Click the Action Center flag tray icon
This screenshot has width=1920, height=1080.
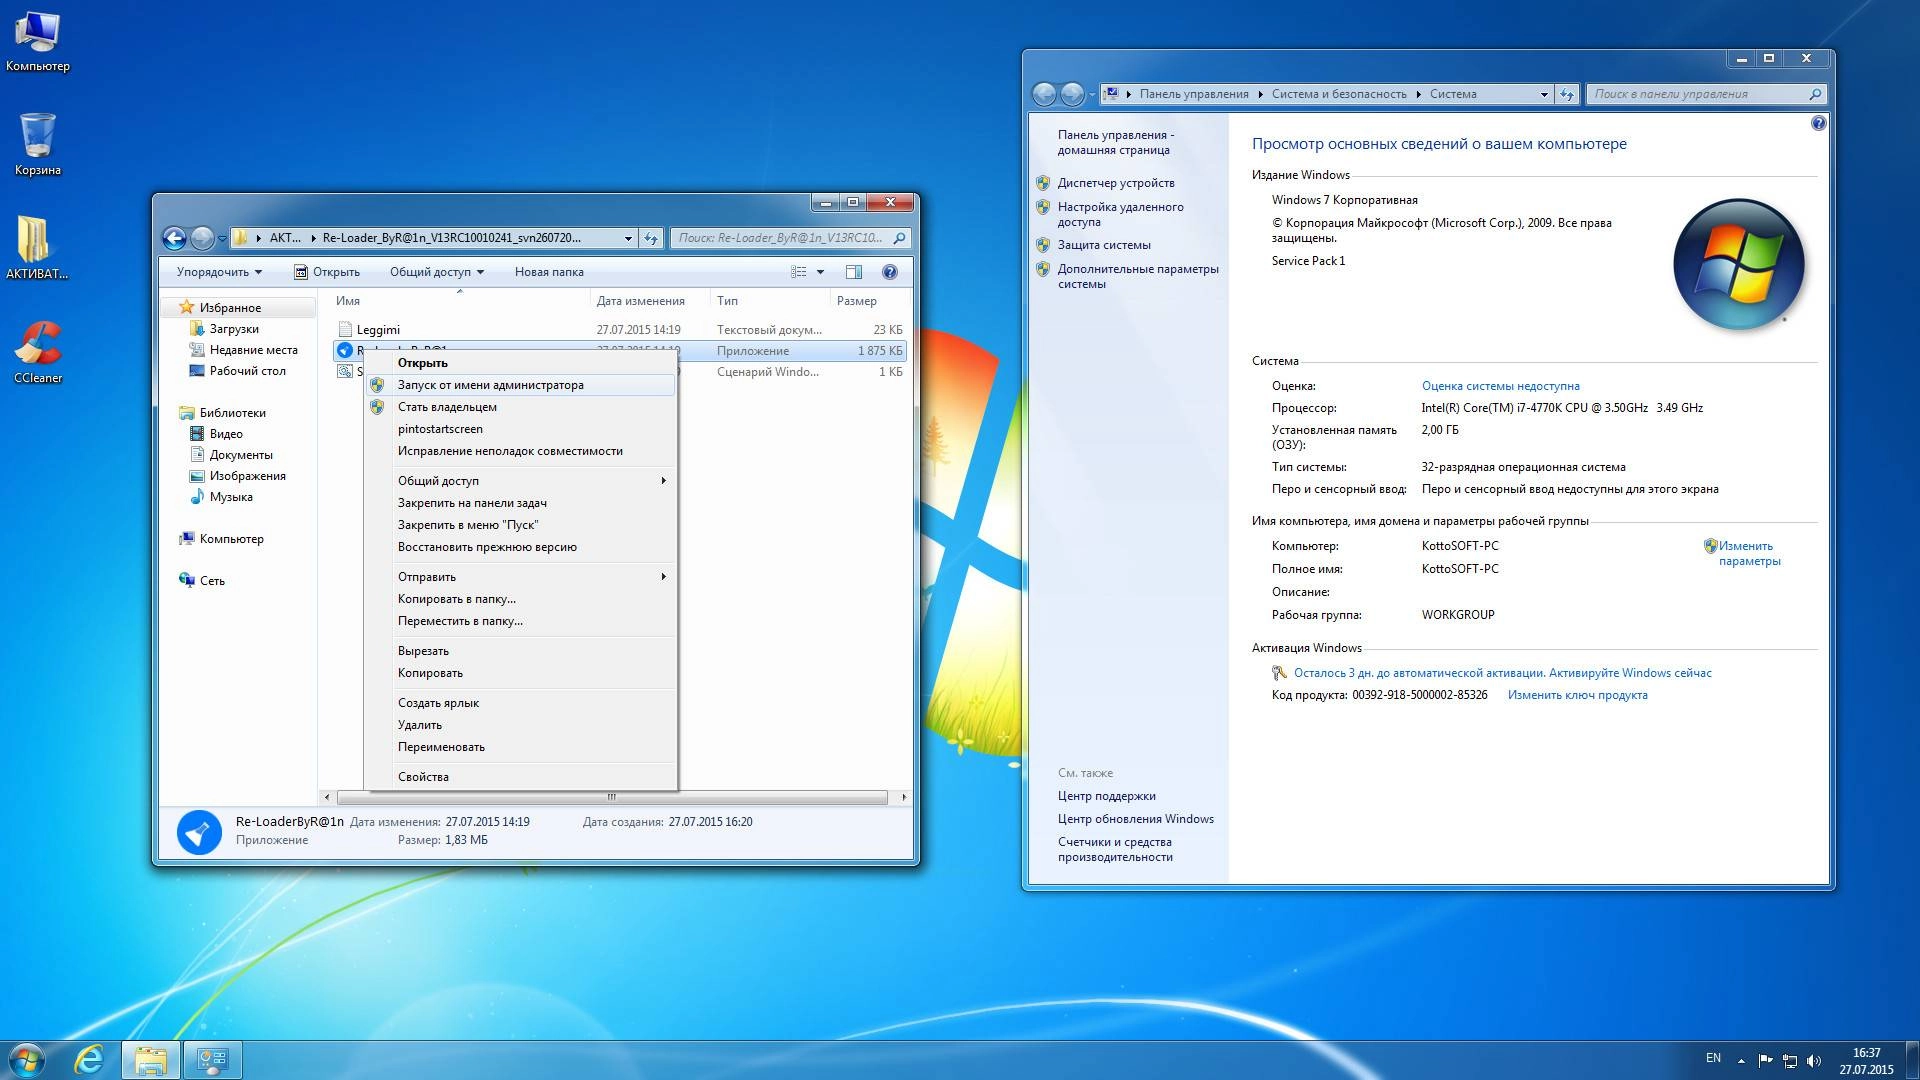click(1765, 1060)
